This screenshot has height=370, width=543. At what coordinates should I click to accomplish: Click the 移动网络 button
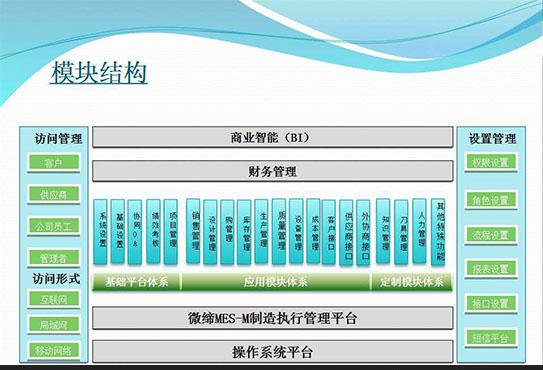coord(54,351)
